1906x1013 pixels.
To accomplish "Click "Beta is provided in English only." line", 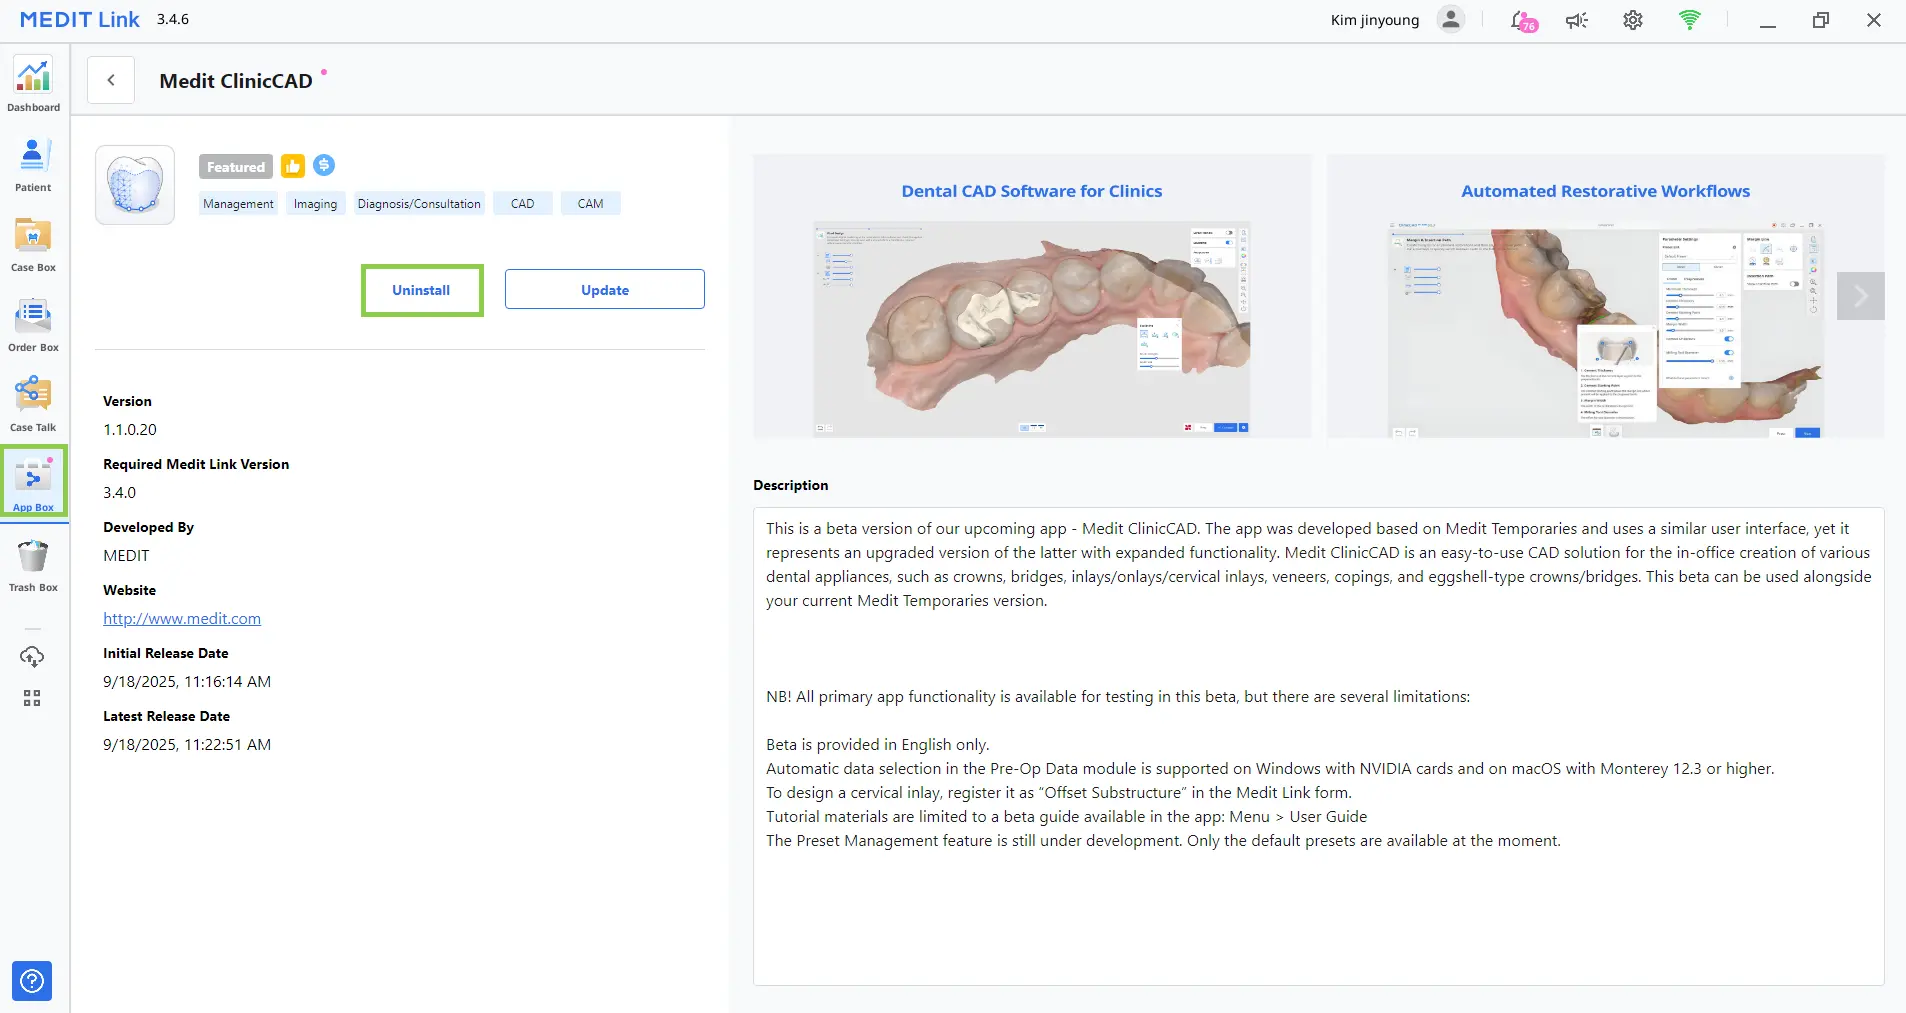I will [x=878, y=744].
